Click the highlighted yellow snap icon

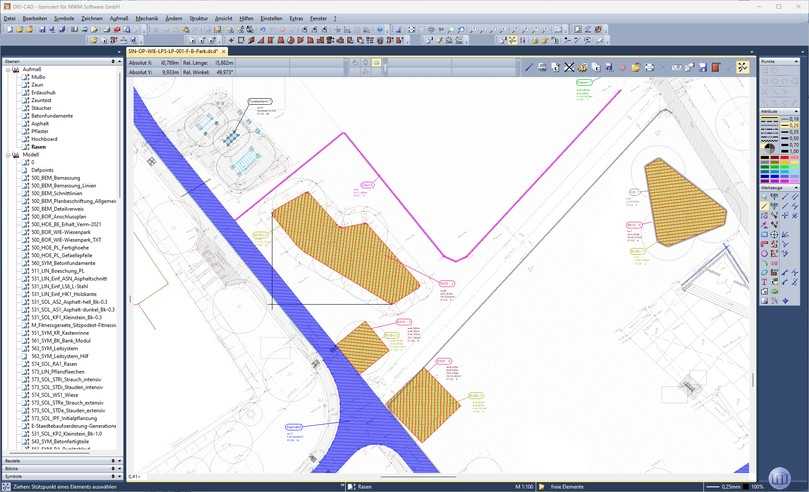point(743,67)
